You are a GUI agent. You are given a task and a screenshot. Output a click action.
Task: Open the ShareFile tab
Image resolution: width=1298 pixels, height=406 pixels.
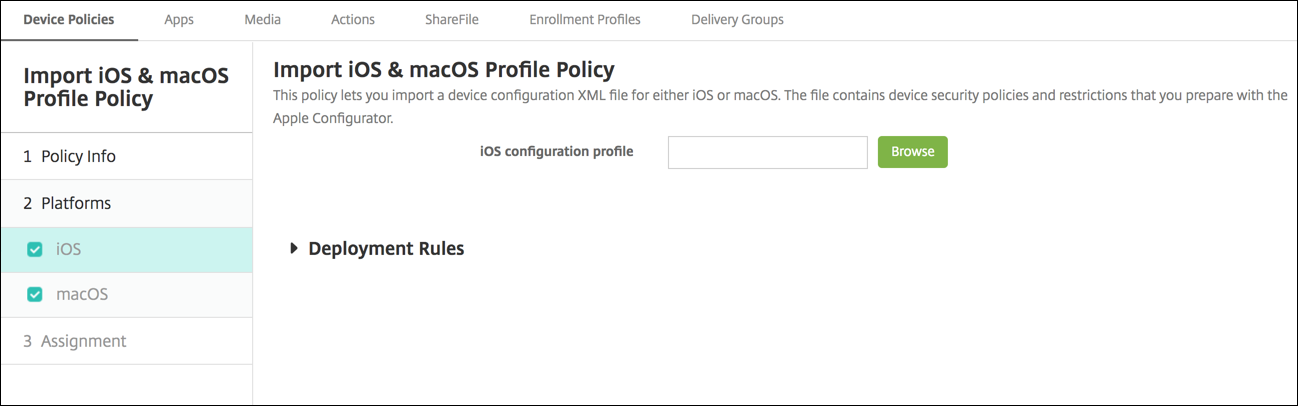451,19
